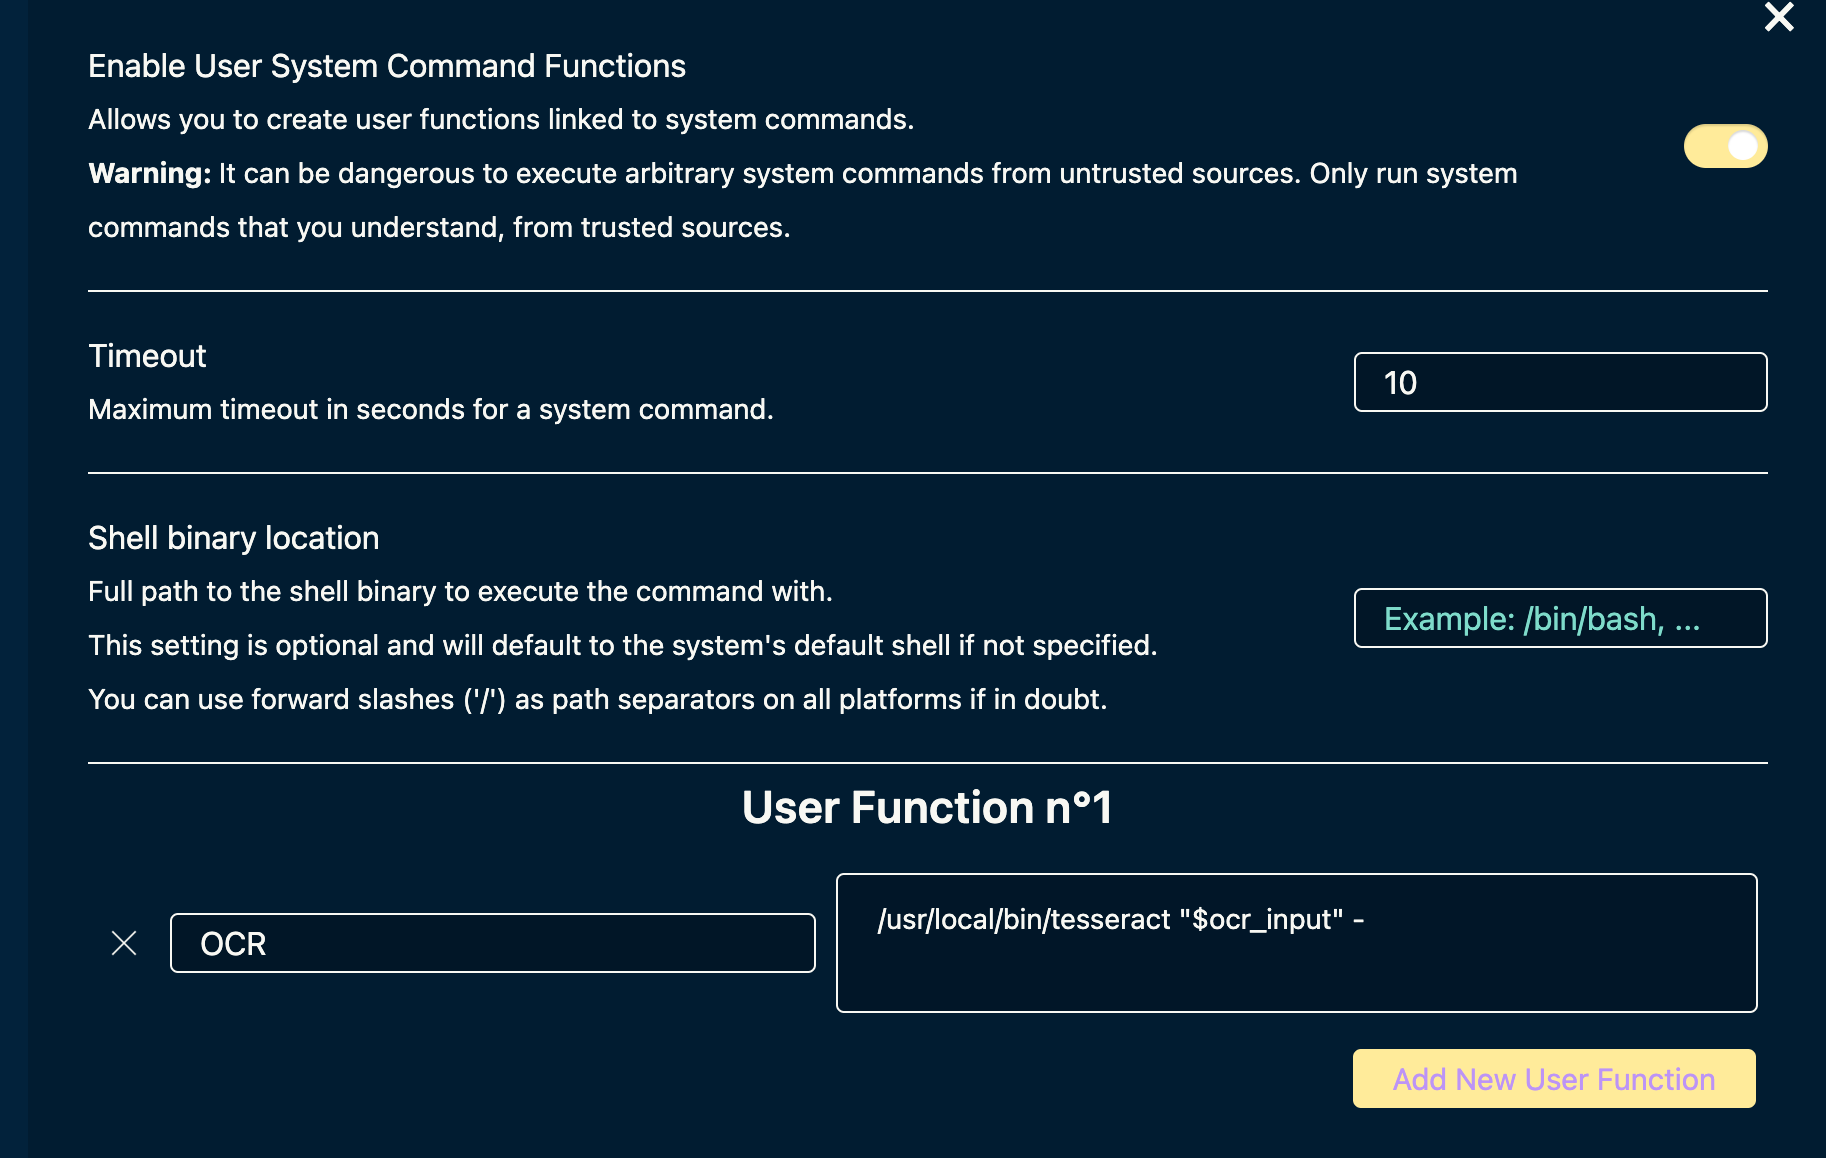Click the OCR function name field

[x=492, y=943]
